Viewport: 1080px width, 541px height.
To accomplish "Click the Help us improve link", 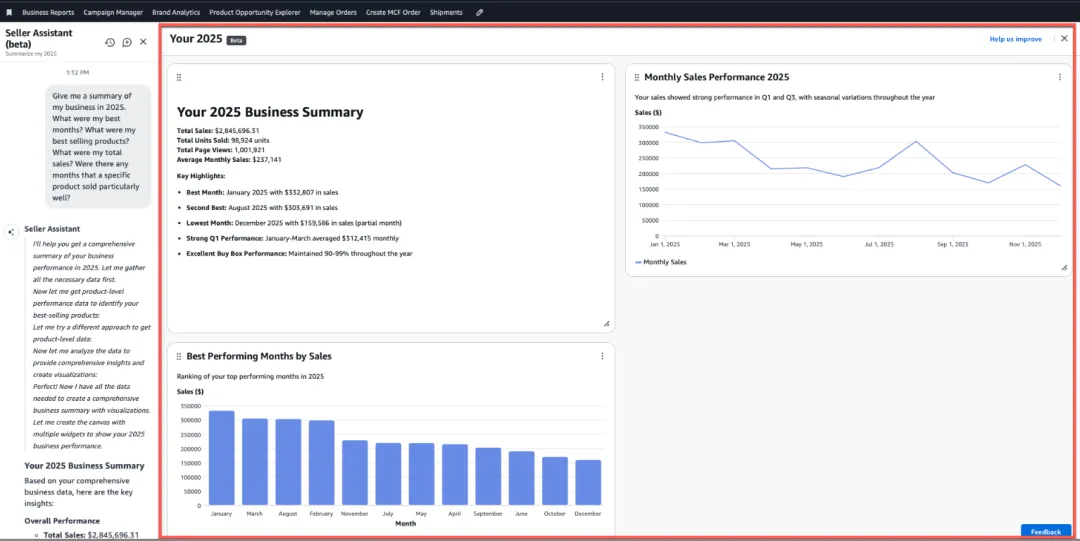I will coord(1015,39).
